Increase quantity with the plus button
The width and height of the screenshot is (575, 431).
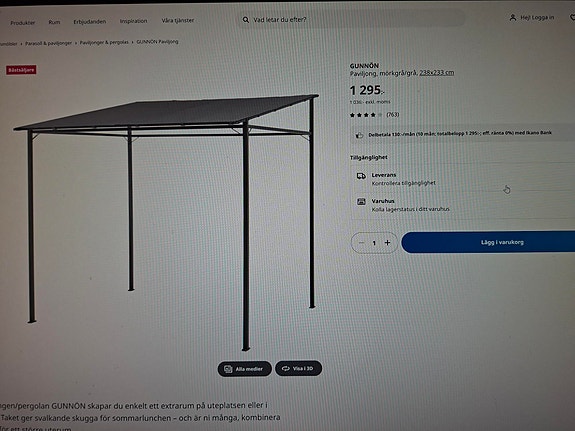click(x=387, y=242)
